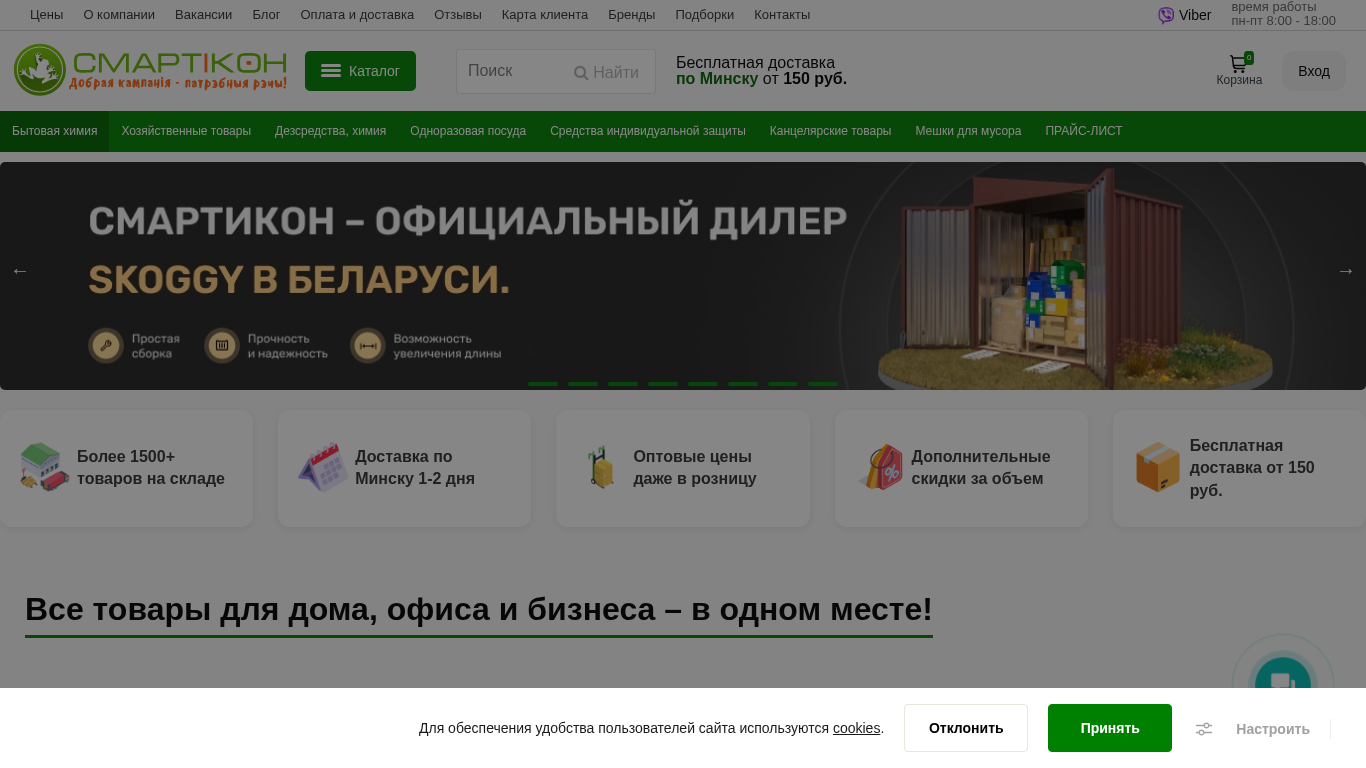The image size is (1366, 768).
Task: Open the cookies policy link
Action: pos(857,728)
